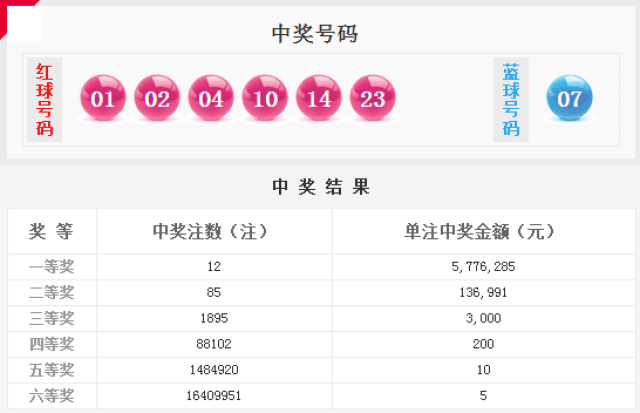Image resolution: width=640 pixels, height=413 pixels.
Task: Click the 单注中奖金额（元） column header
Action: (x=479, y=231)
